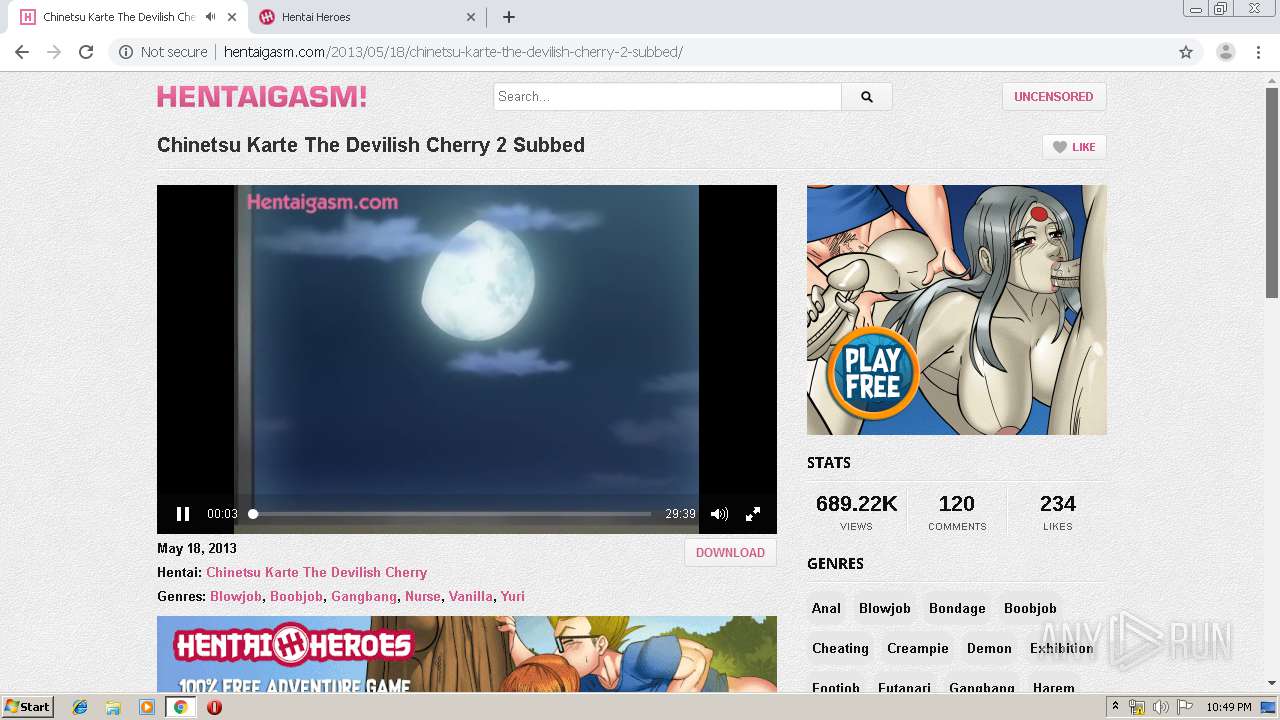Open the UNCENSORED section
This screenshot has width=1280, height=720.
coord(1054,97)
